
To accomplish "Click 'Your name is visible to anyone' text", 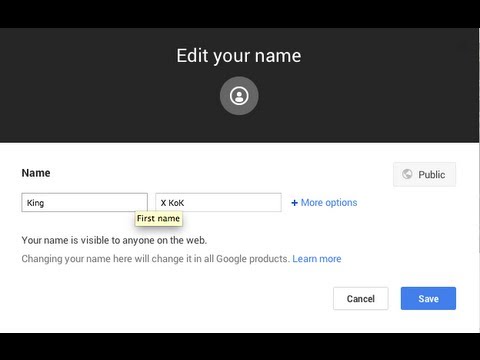I will pyautogui.click(x=114, y=240).
